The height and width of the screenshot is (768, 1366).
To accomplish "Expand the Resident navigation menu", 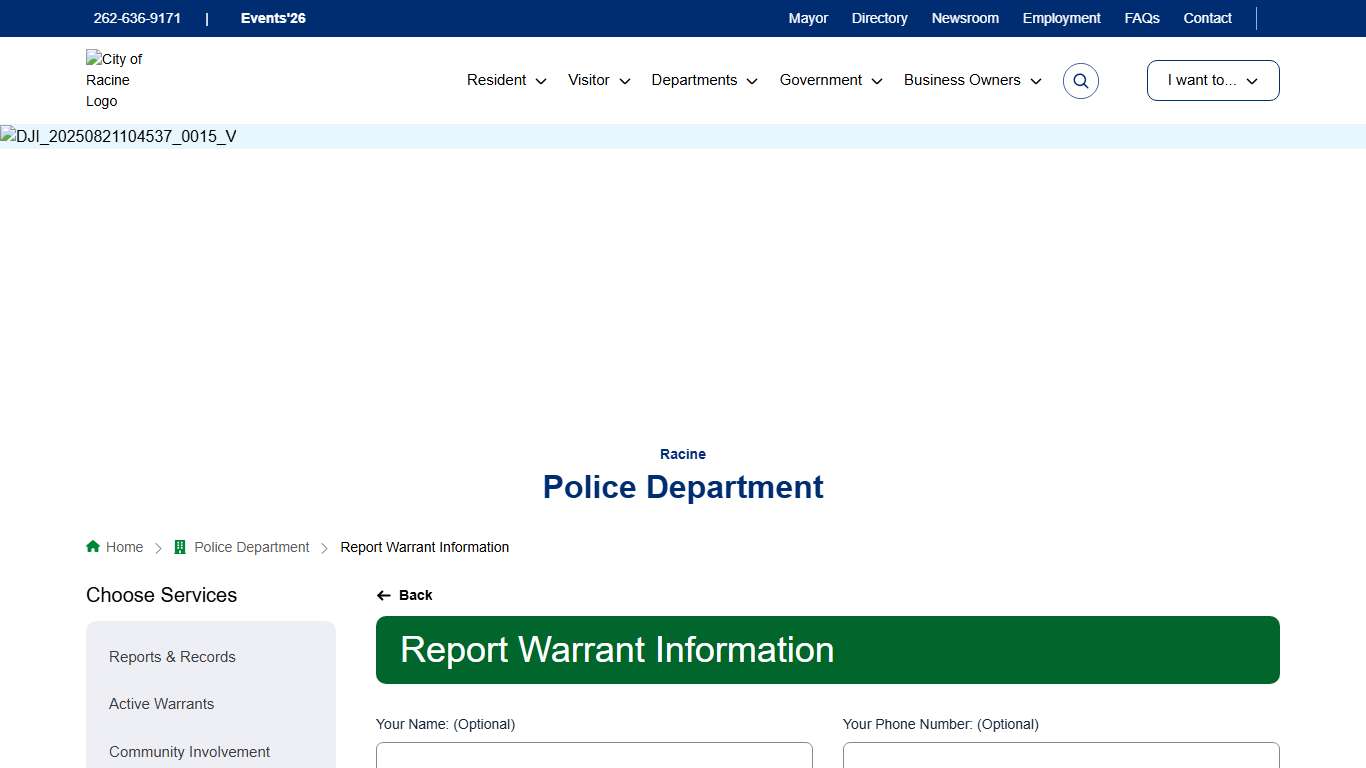I will [x=505, y=80].
